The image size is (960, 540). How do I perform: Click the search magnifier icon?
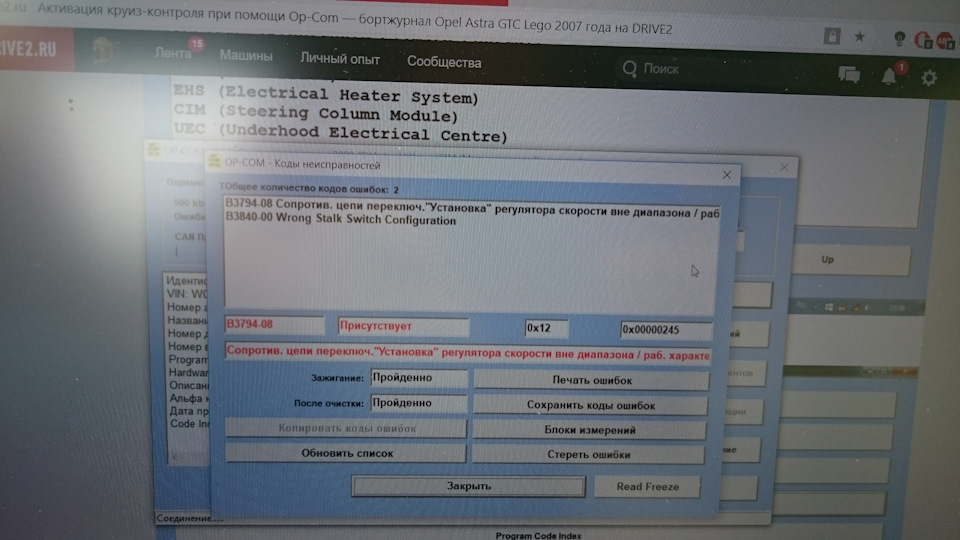(629, 69)
